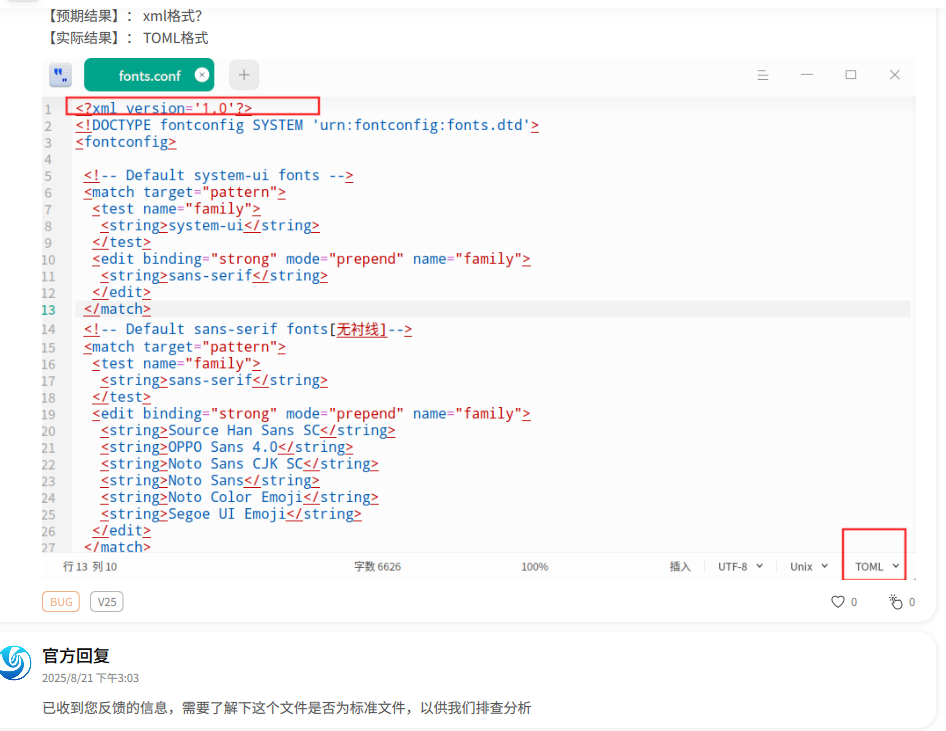Click the 100% zoom level
The height and width of the screenshot is (731, 946).
535,567
